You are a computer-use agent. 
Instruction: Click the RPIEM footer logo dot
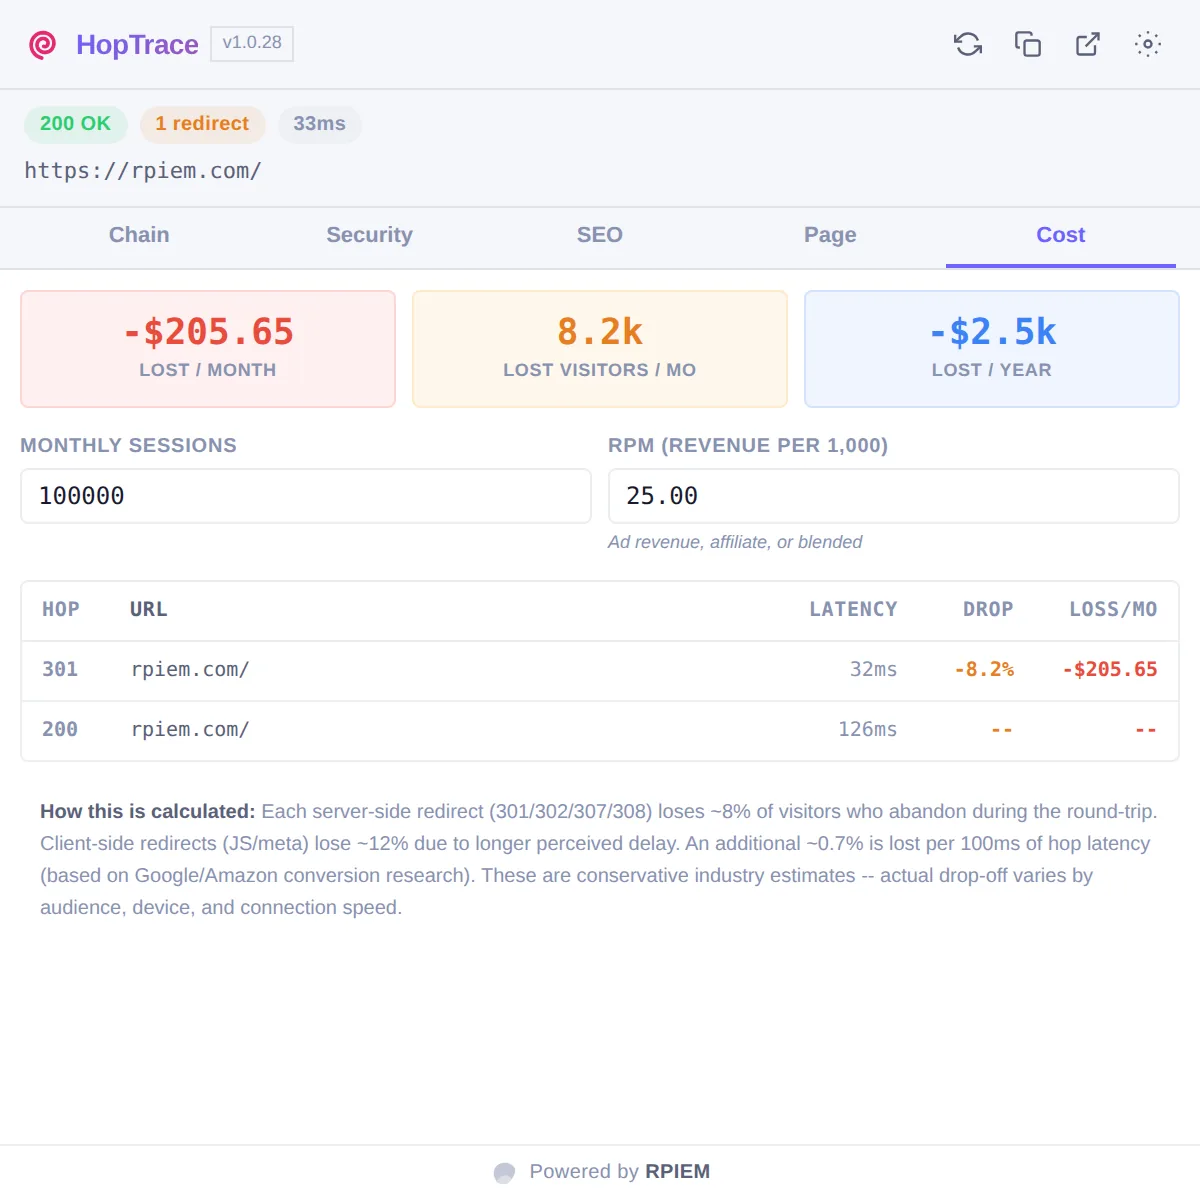click(505, 1172)
